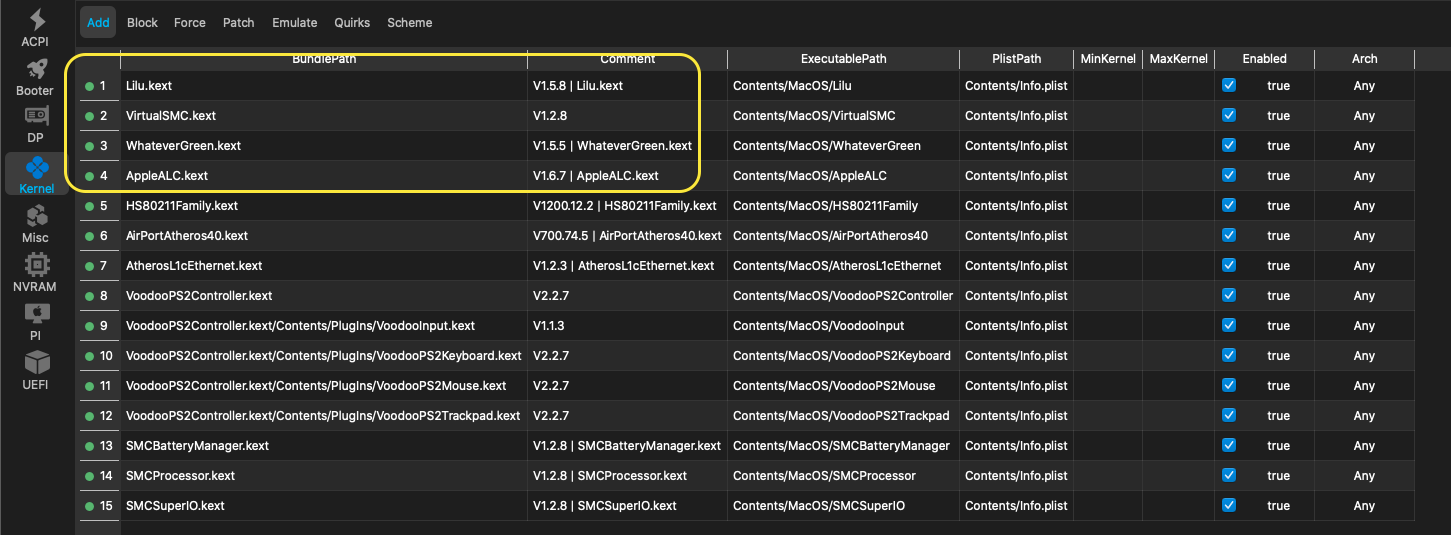Image resolution: width=1451 pixels, height=535 pixels.
Task: Toggle Enabled checkbox for SMCBatteryManager.kext row
Action: point(1229,445)
